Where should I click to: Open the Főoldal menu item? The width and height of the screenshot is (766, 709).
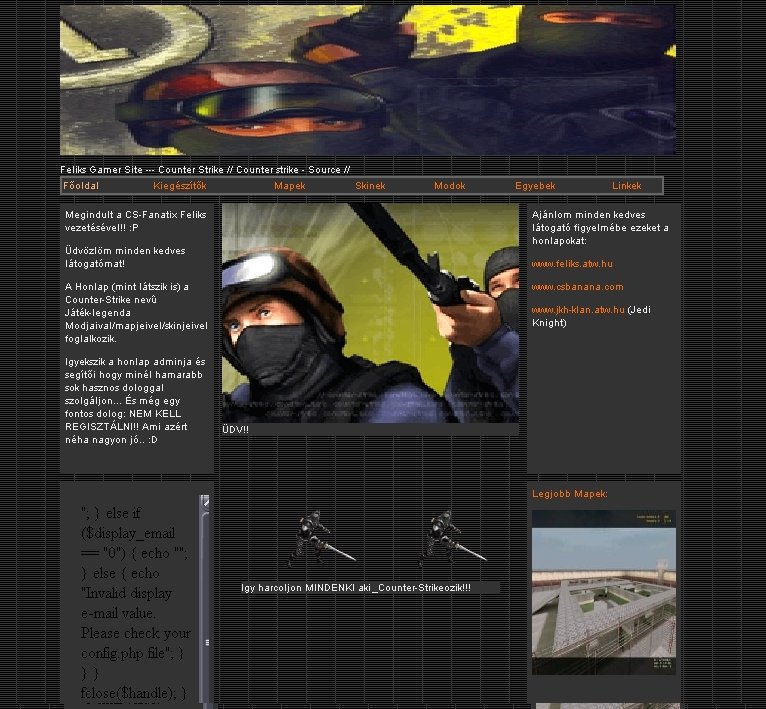81,186
